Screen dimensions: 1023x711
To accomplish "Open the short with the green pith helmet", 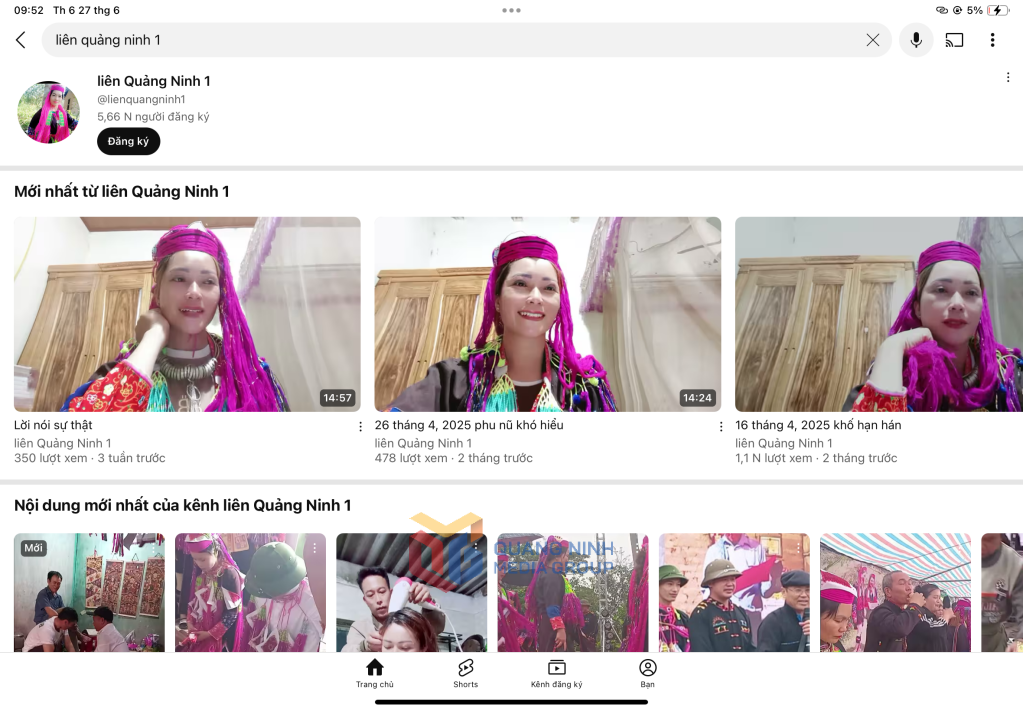I will [x=251, y=592].
